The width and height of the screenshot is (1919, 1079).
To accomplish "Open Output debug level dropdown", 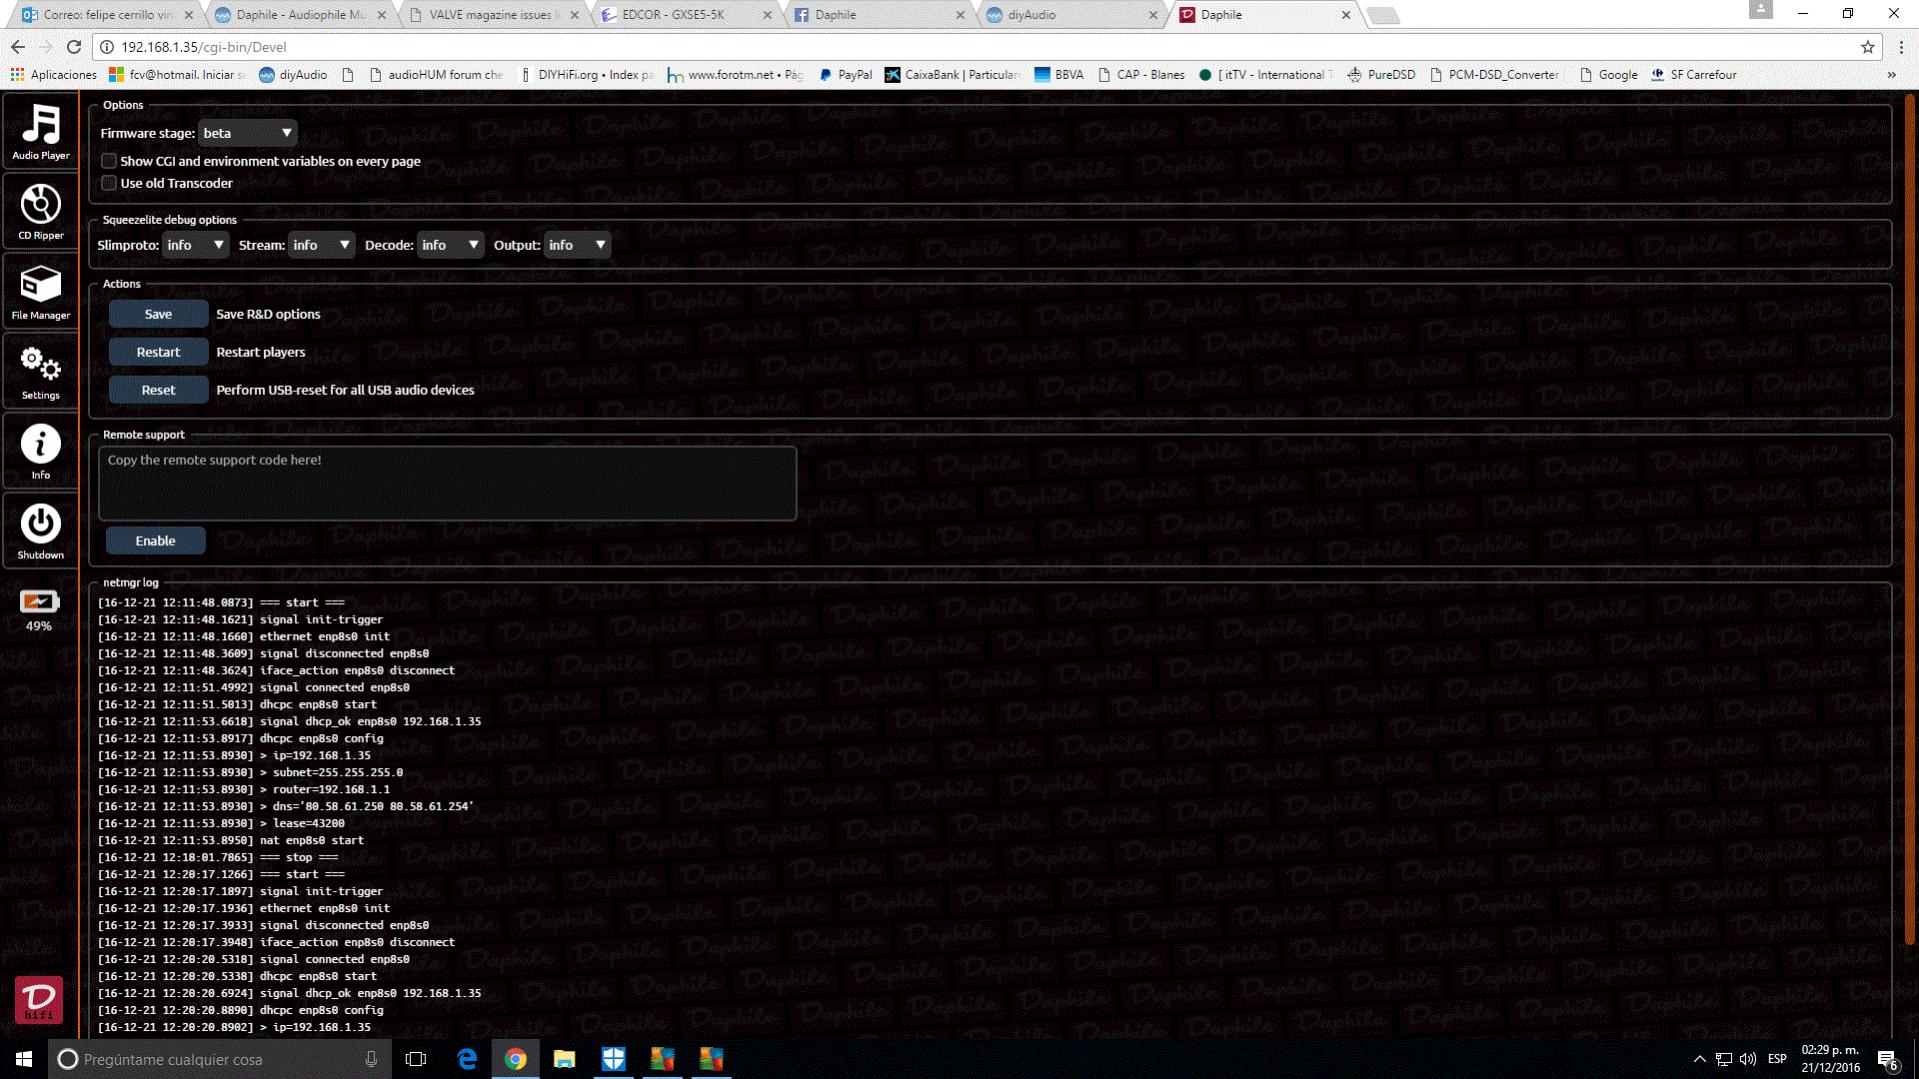I will (577, 245).
